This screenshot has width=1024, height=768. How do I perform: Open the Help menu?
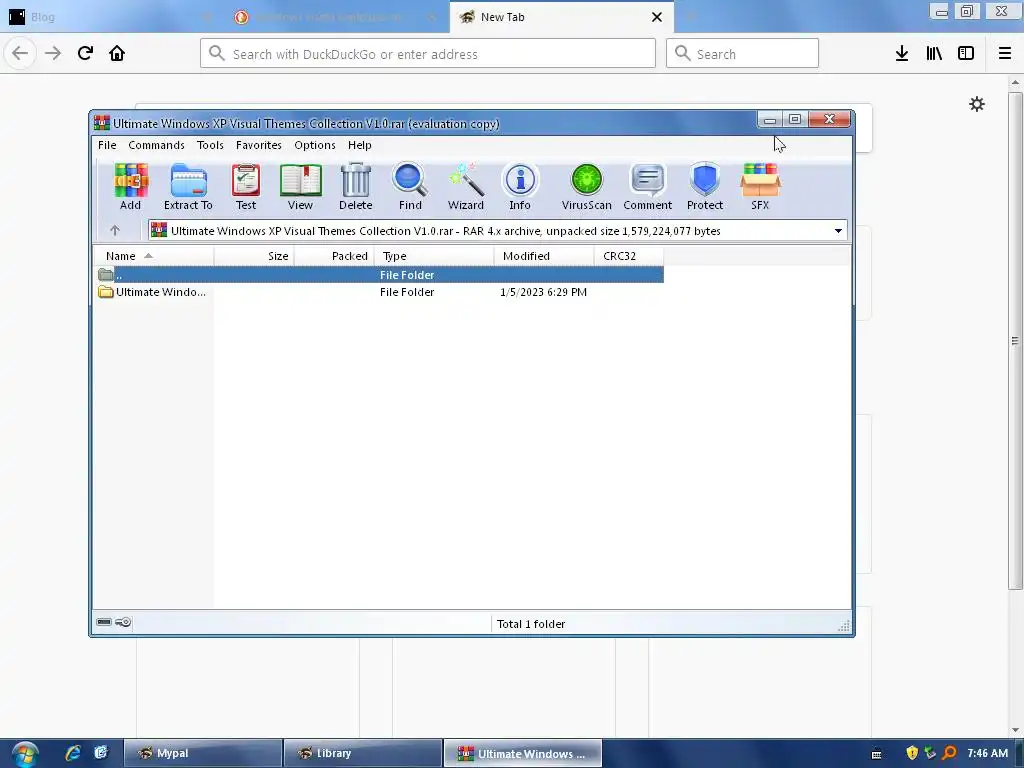point(359,145)
